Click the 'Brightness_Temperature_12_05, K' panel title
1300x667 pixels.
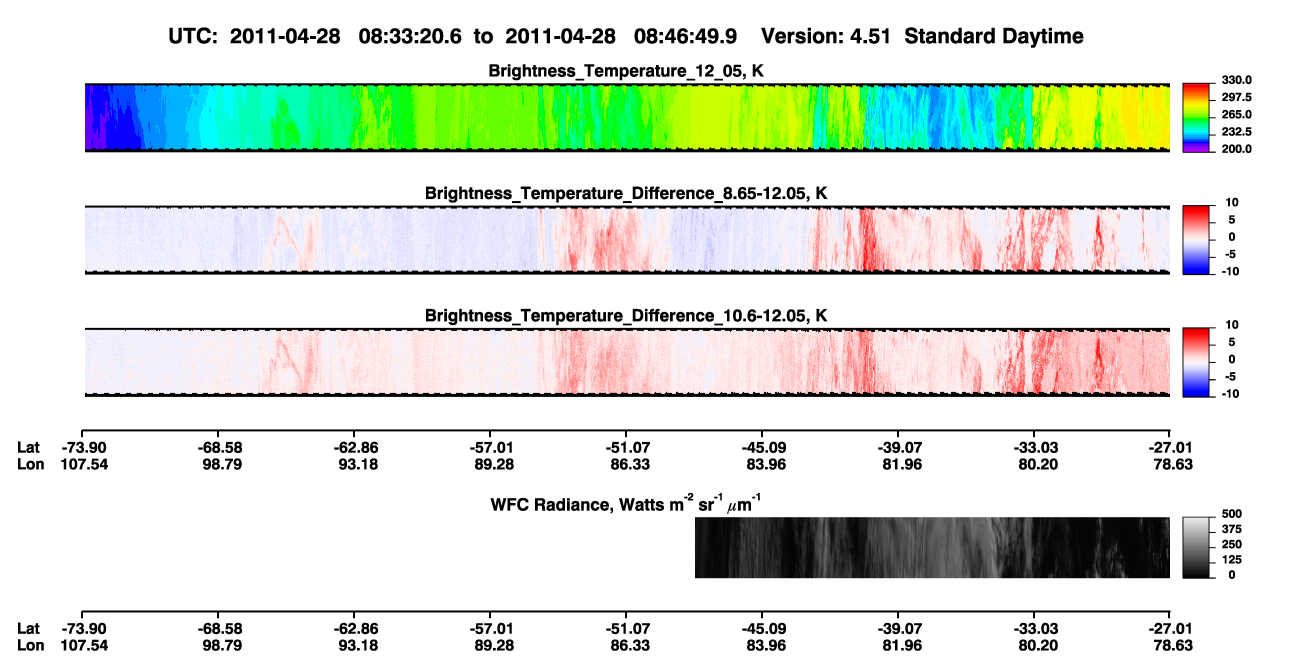click(626, 71)
